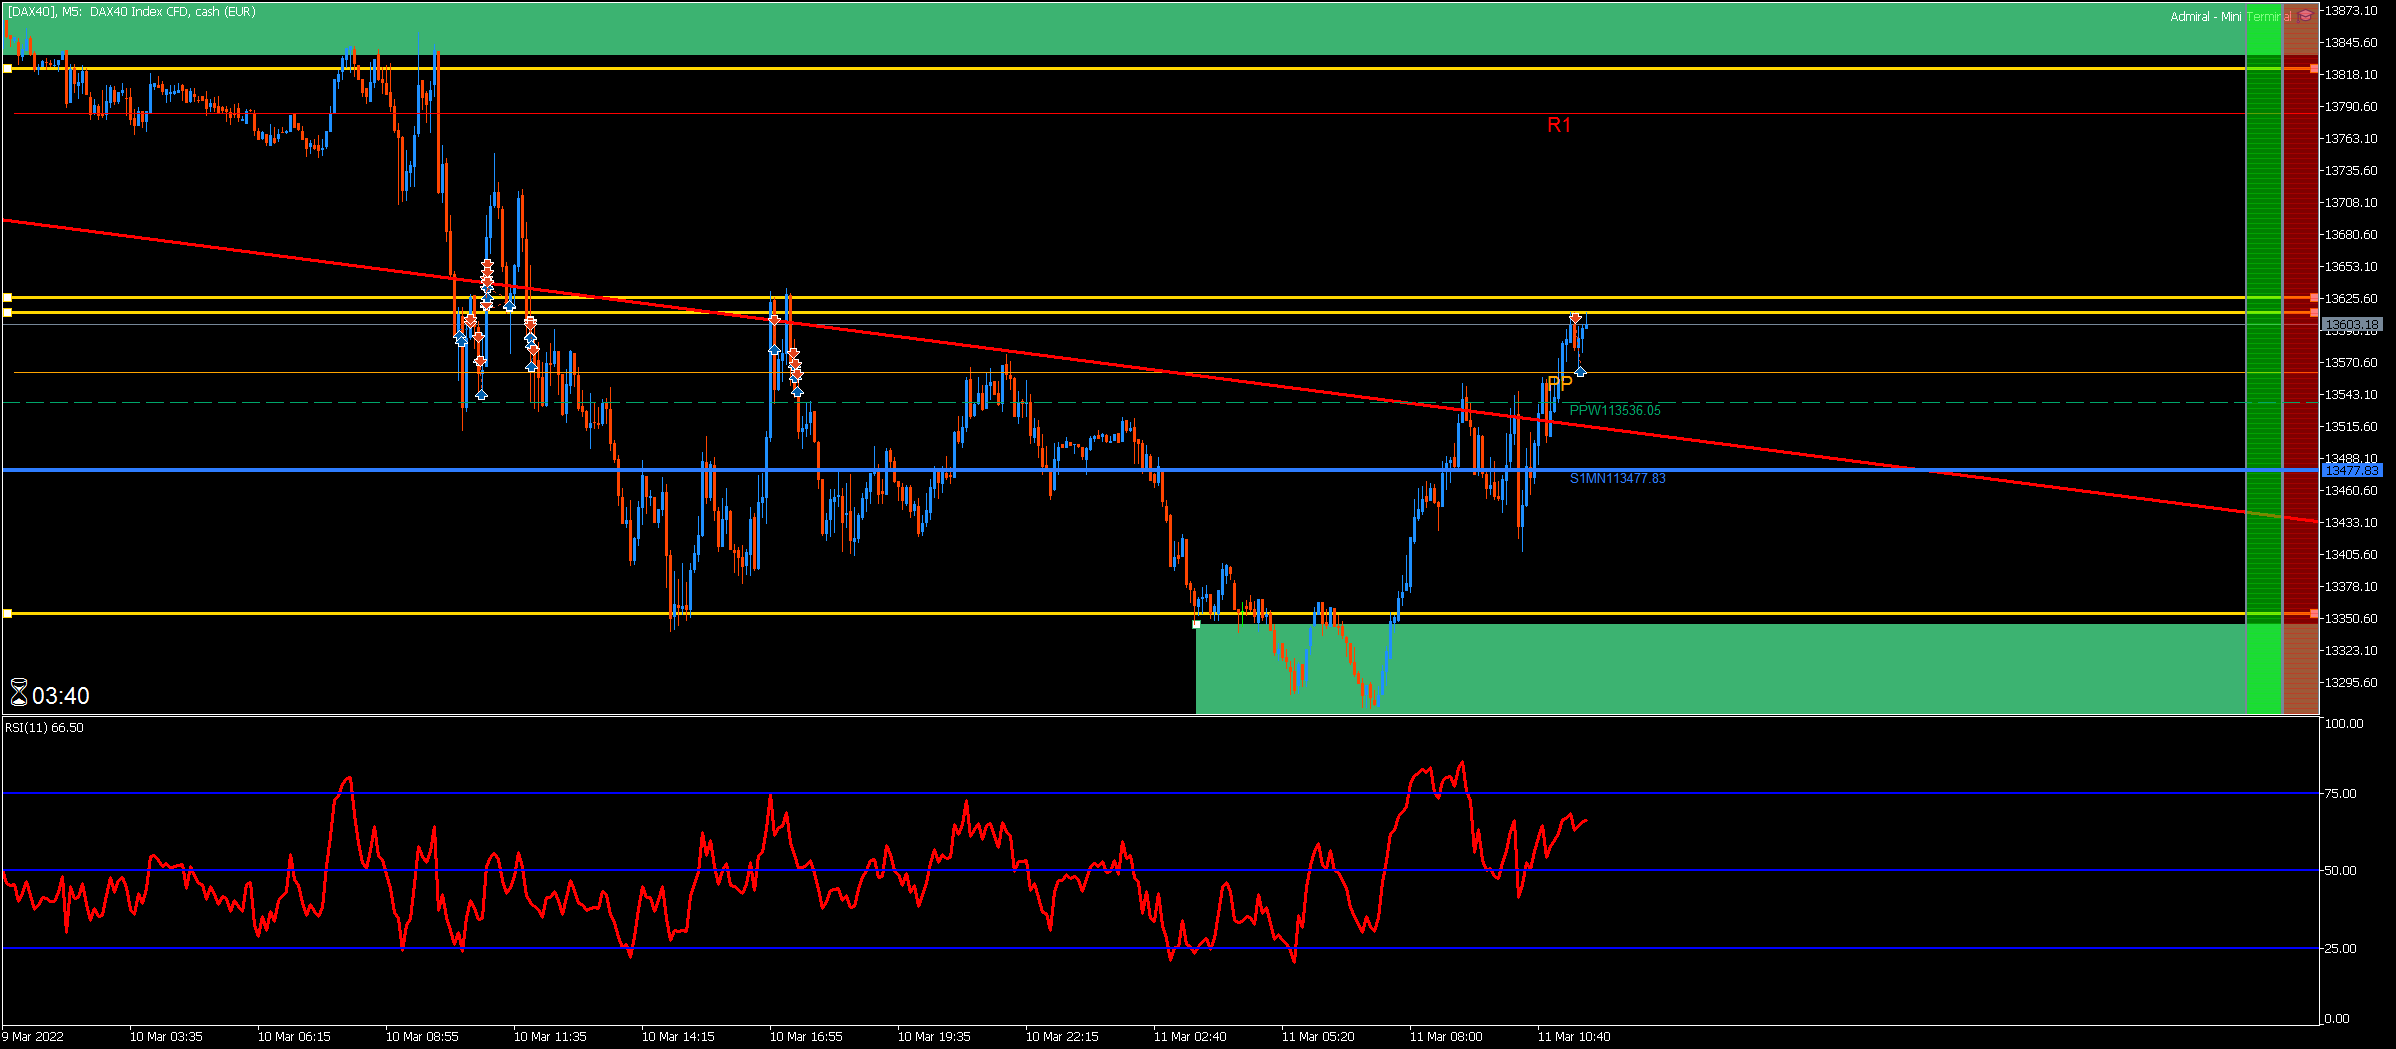Click the "100.00" RSI scale label
This screenshot has width=2396, height=1049.
tap(2343, 724)
